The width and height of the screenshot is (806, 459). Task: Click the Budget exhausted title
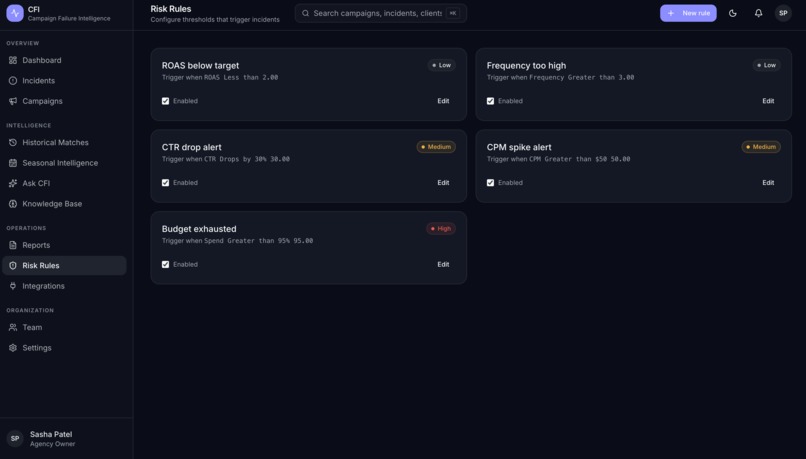[199, 229]
